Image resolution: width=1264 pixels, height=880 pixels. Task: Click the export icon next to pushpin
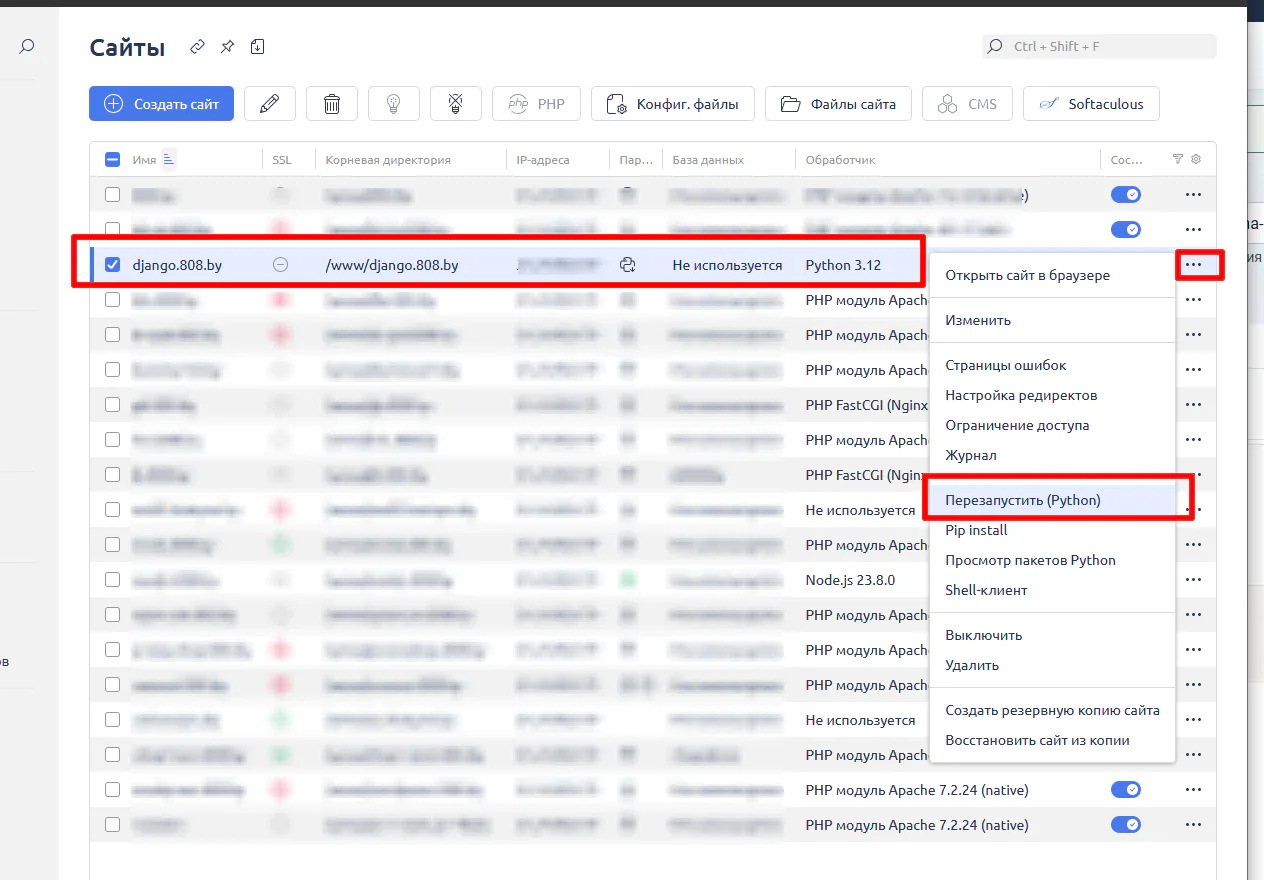click(257, 47)
